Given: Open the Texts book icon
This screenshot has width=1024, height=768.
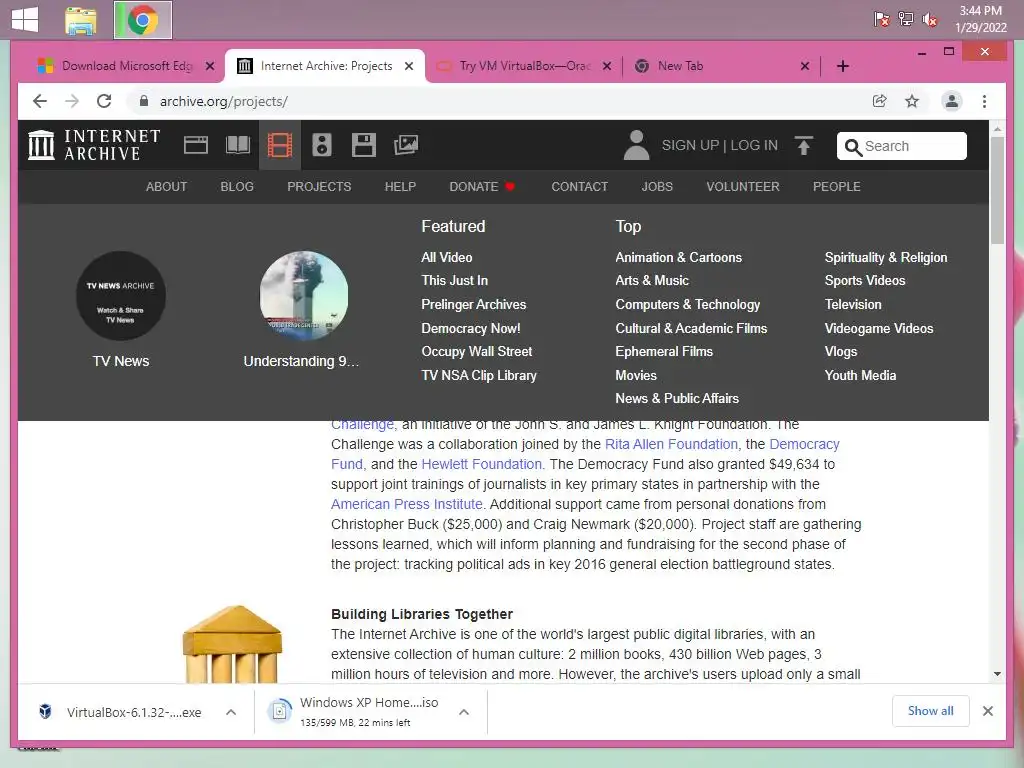Looking at the screenshot, I should [238, 145].
